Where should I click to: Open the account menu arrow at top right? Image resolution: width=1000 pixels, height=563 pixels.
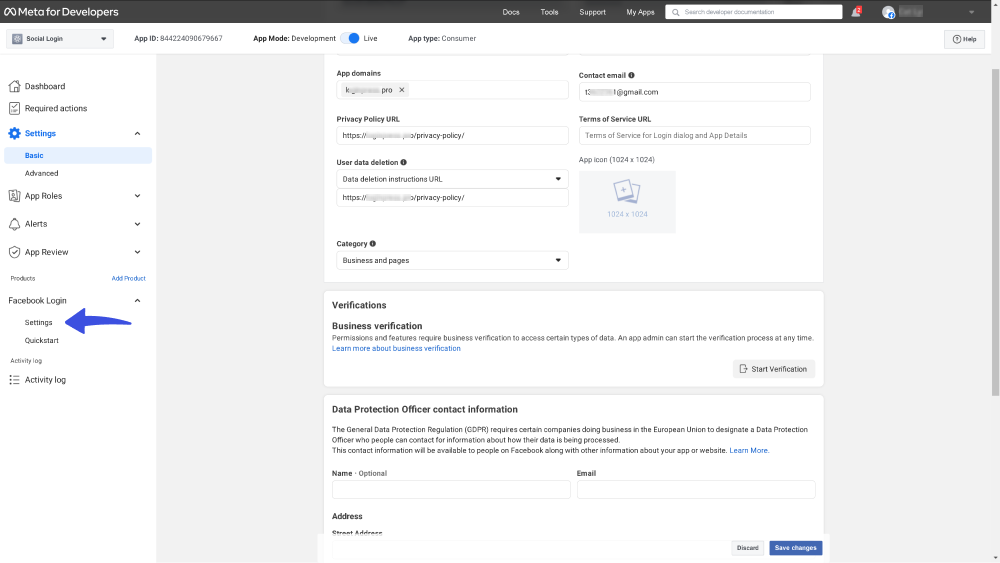click(971, 12)
